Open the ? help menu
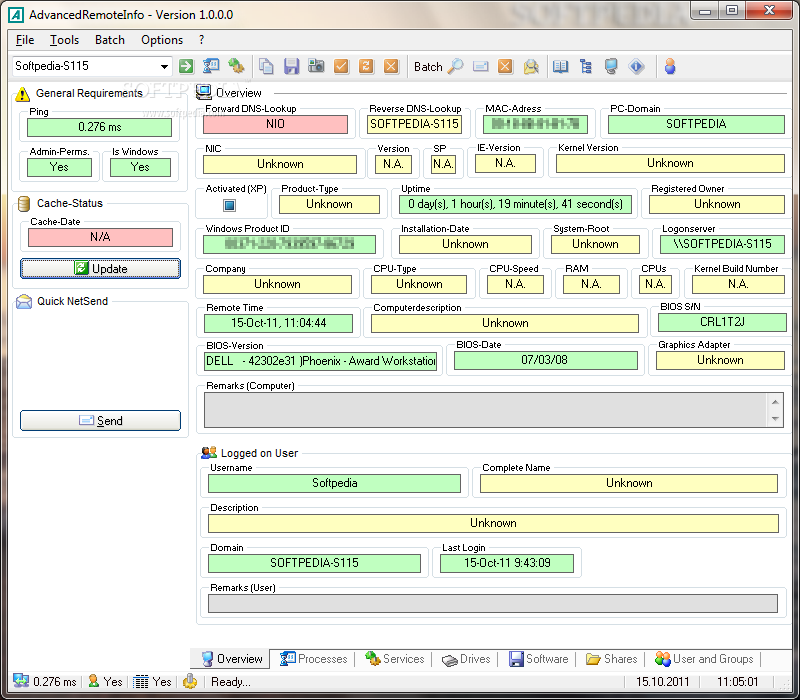 [202, 40]
